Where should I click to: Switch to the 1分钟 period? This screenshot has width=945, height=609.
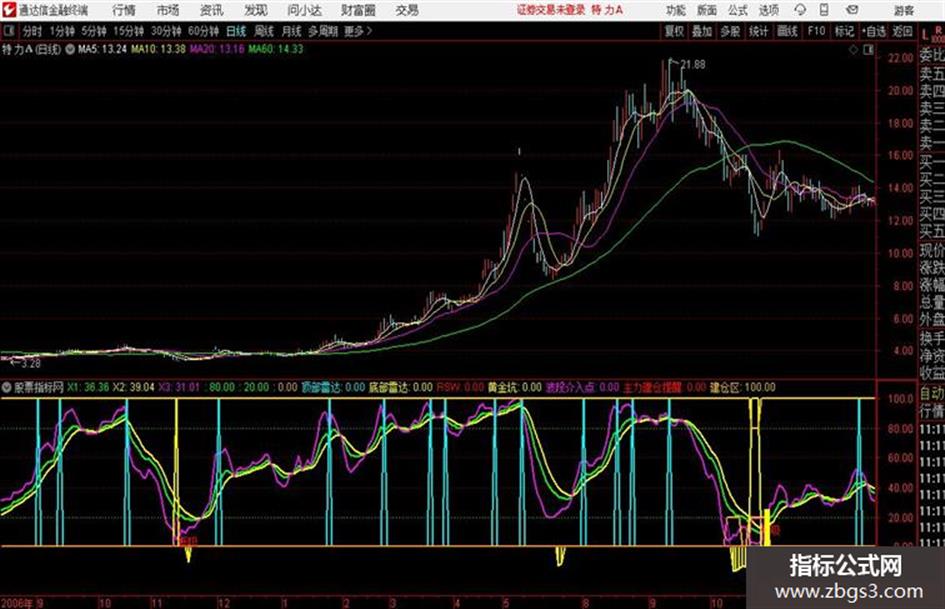pos(62,31)
